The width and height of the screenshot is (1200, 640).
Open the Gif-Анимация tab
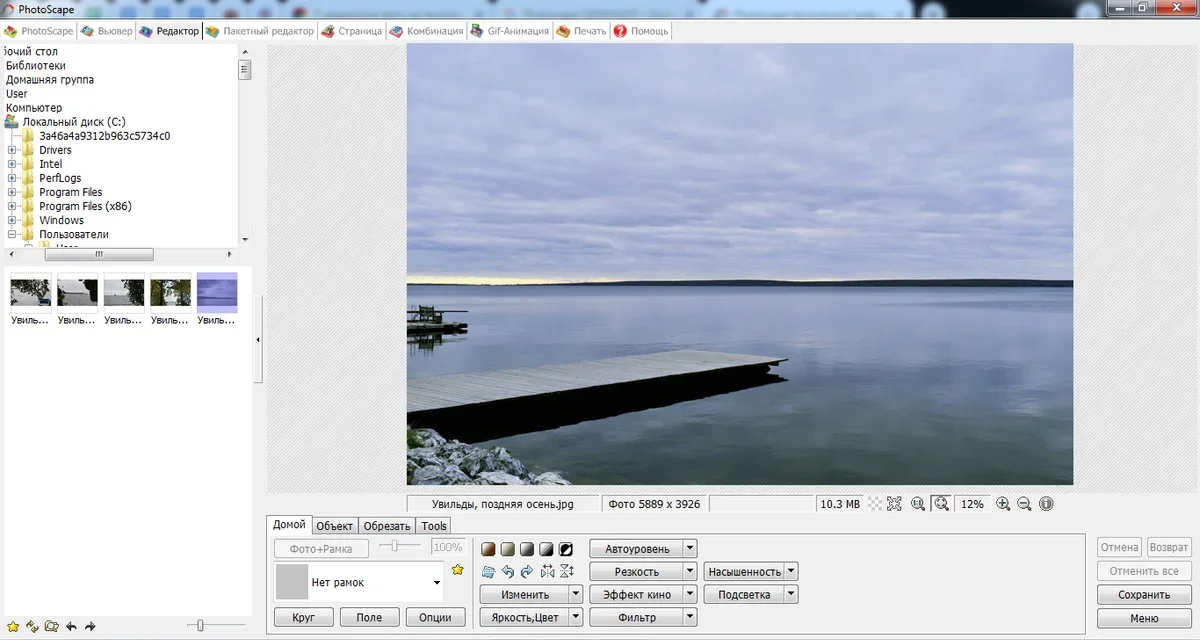click(x=509, y=31)
